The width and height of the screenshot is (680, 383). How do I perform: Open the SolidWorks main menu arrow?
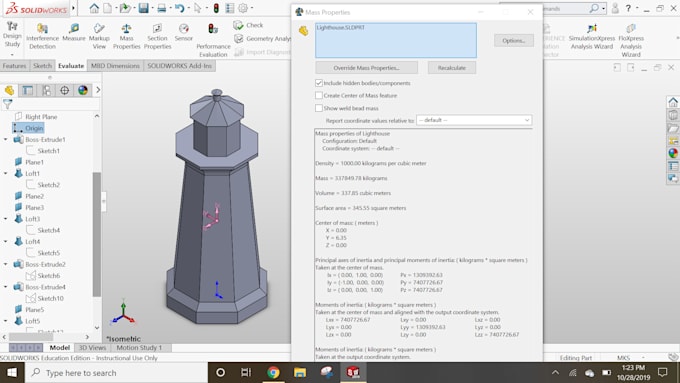click(73, 8)
